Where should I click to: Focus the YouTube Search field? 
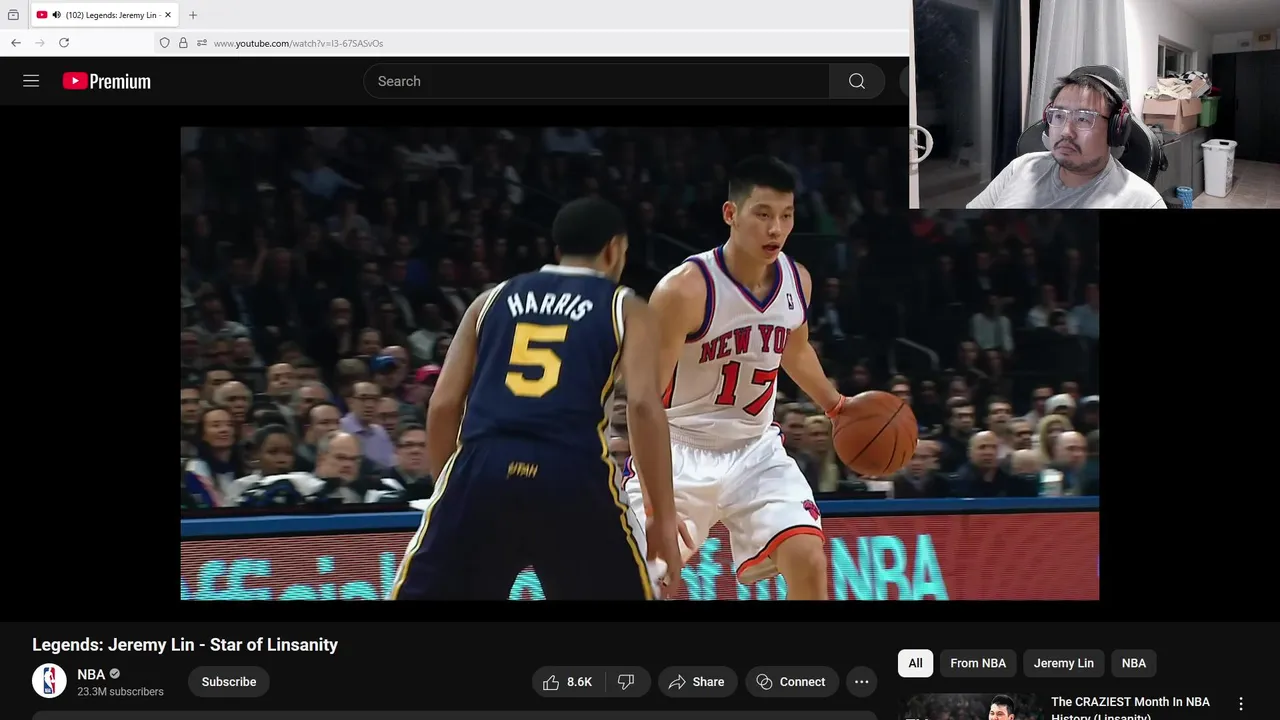tap(596, 81)
